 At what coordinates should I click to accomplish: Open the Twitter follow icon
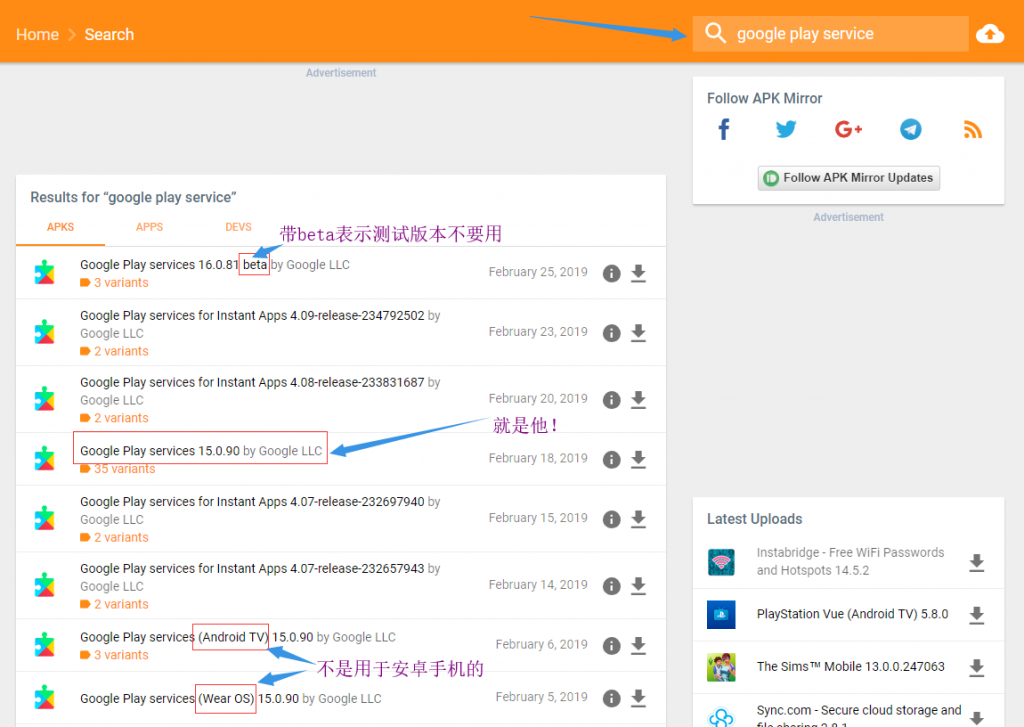point(786,129)
